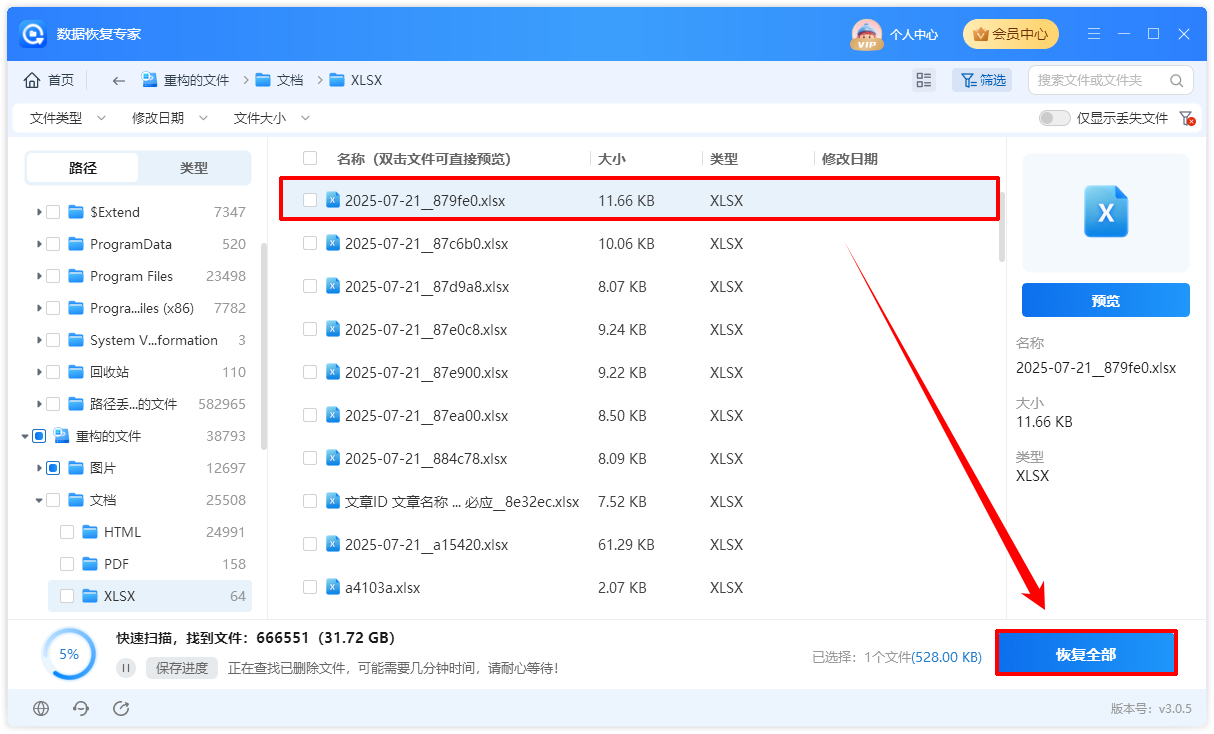Image resolution: width=1214 pixels, height=734 pixels.
Task: Check the PDF folder checkbox in tree
Action: point(67,564)
